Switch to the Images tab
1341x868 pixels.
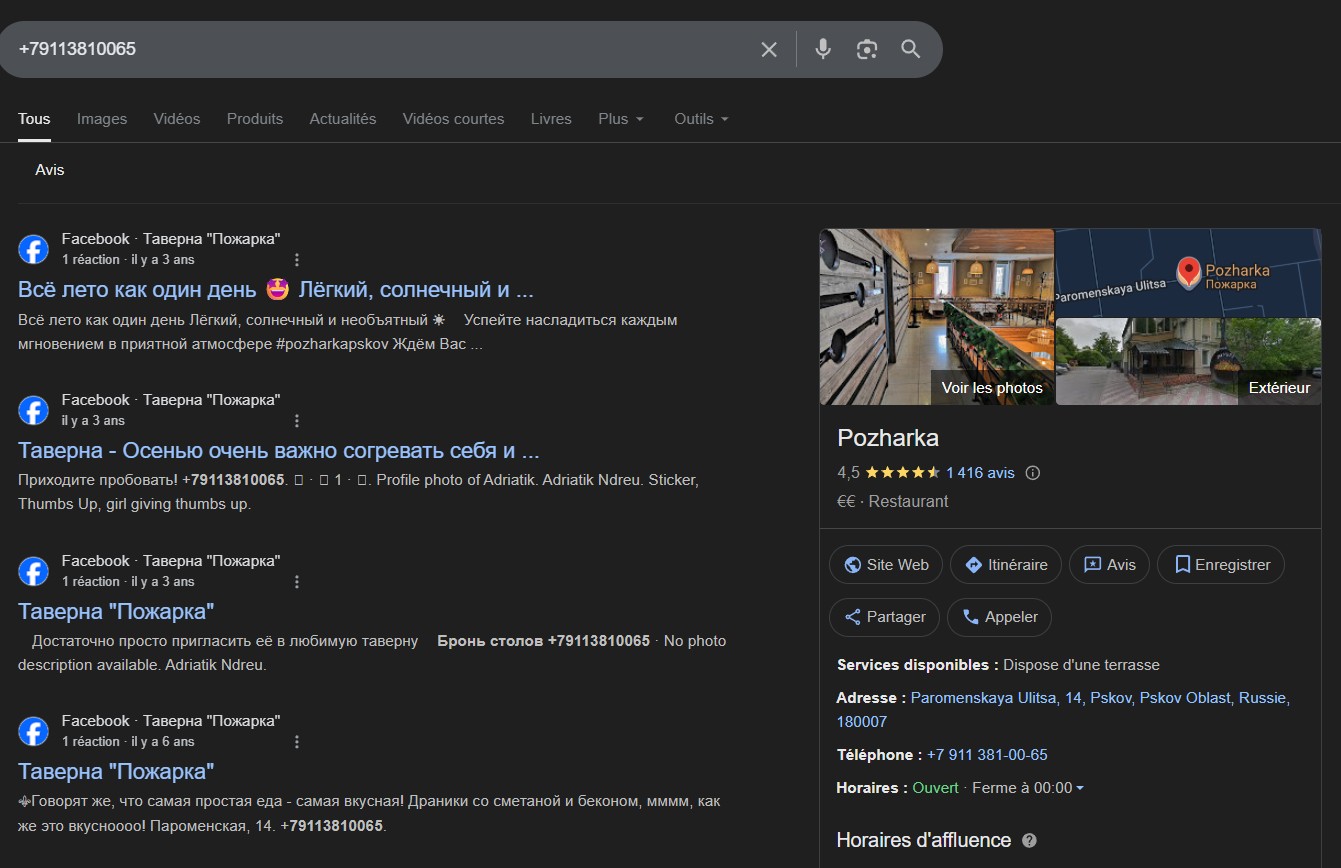pos(102,119)
